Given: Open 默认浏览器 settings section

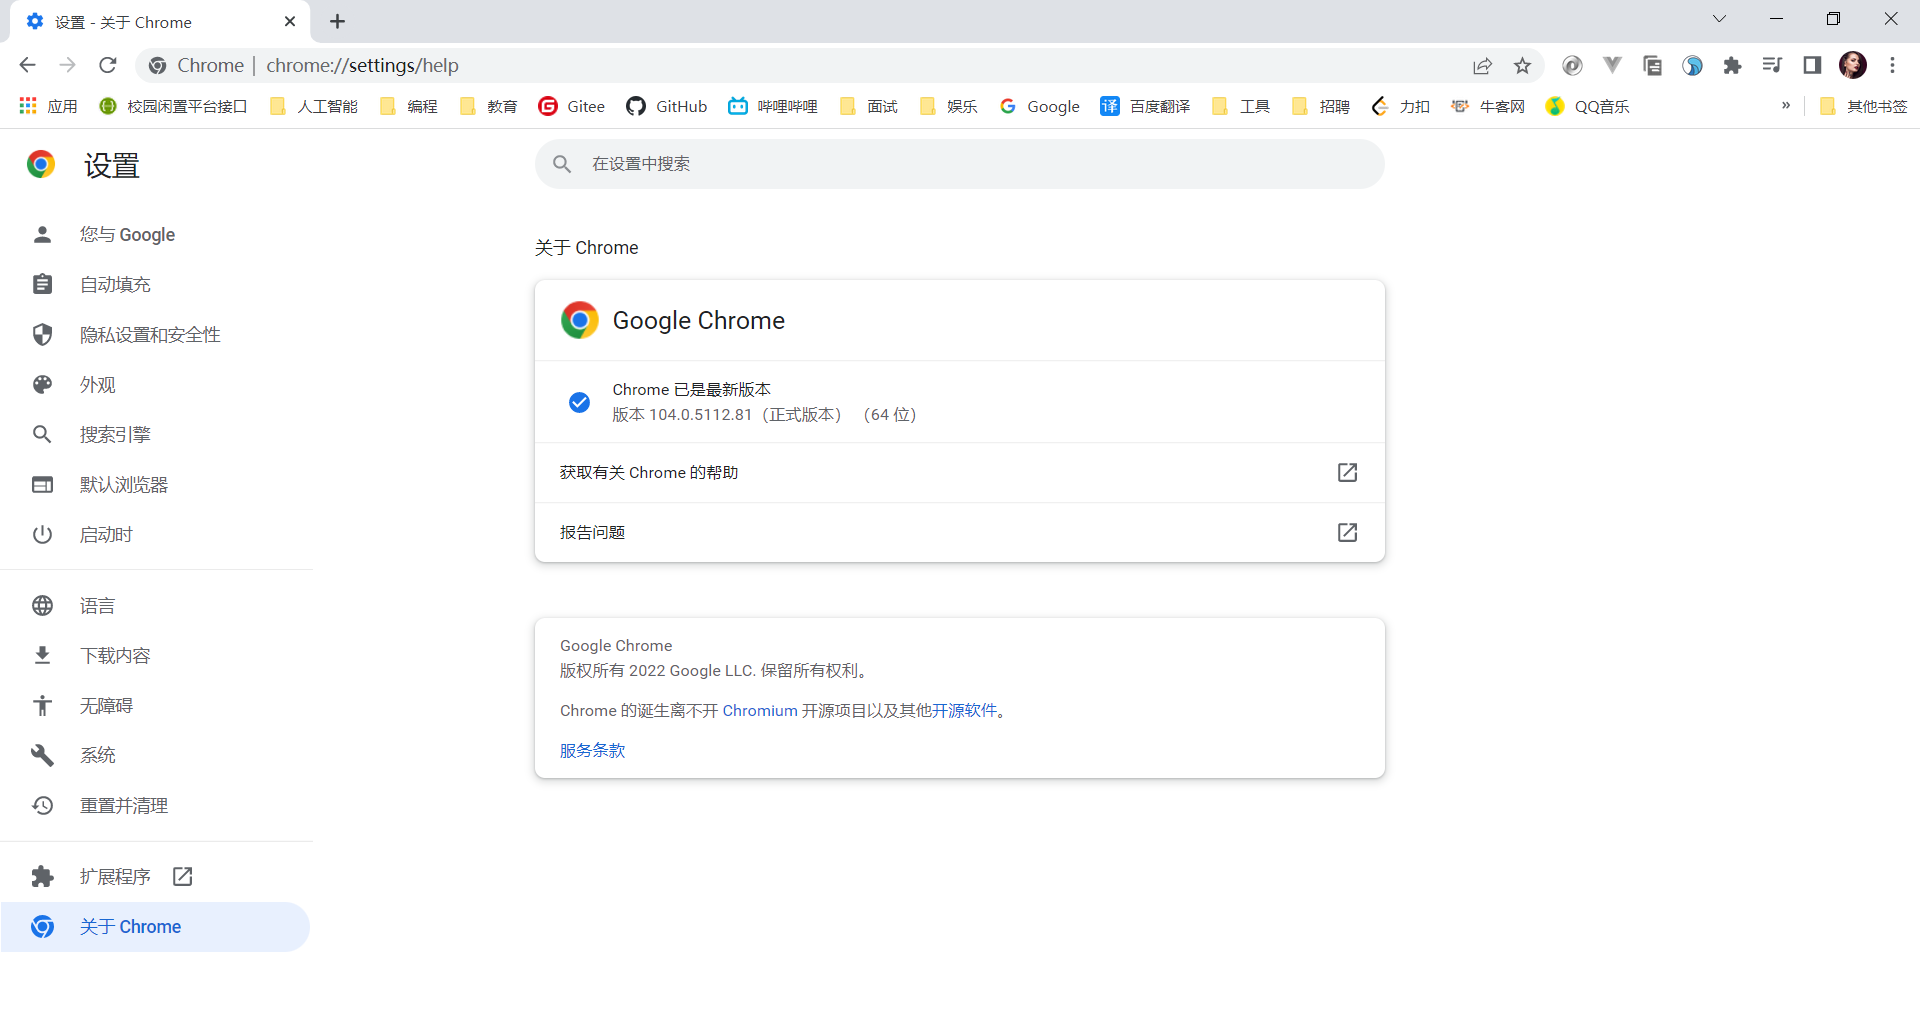Looking at the screenshot, I should (155, 485).
